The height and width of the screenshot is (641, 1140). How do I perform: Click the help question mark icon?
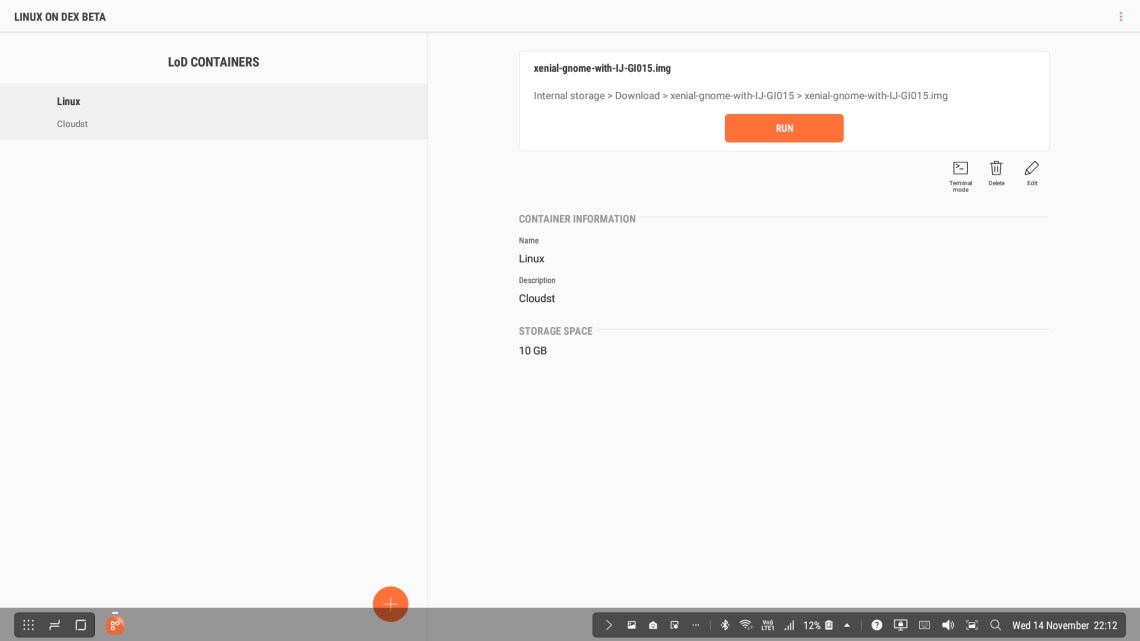[875, 624]
